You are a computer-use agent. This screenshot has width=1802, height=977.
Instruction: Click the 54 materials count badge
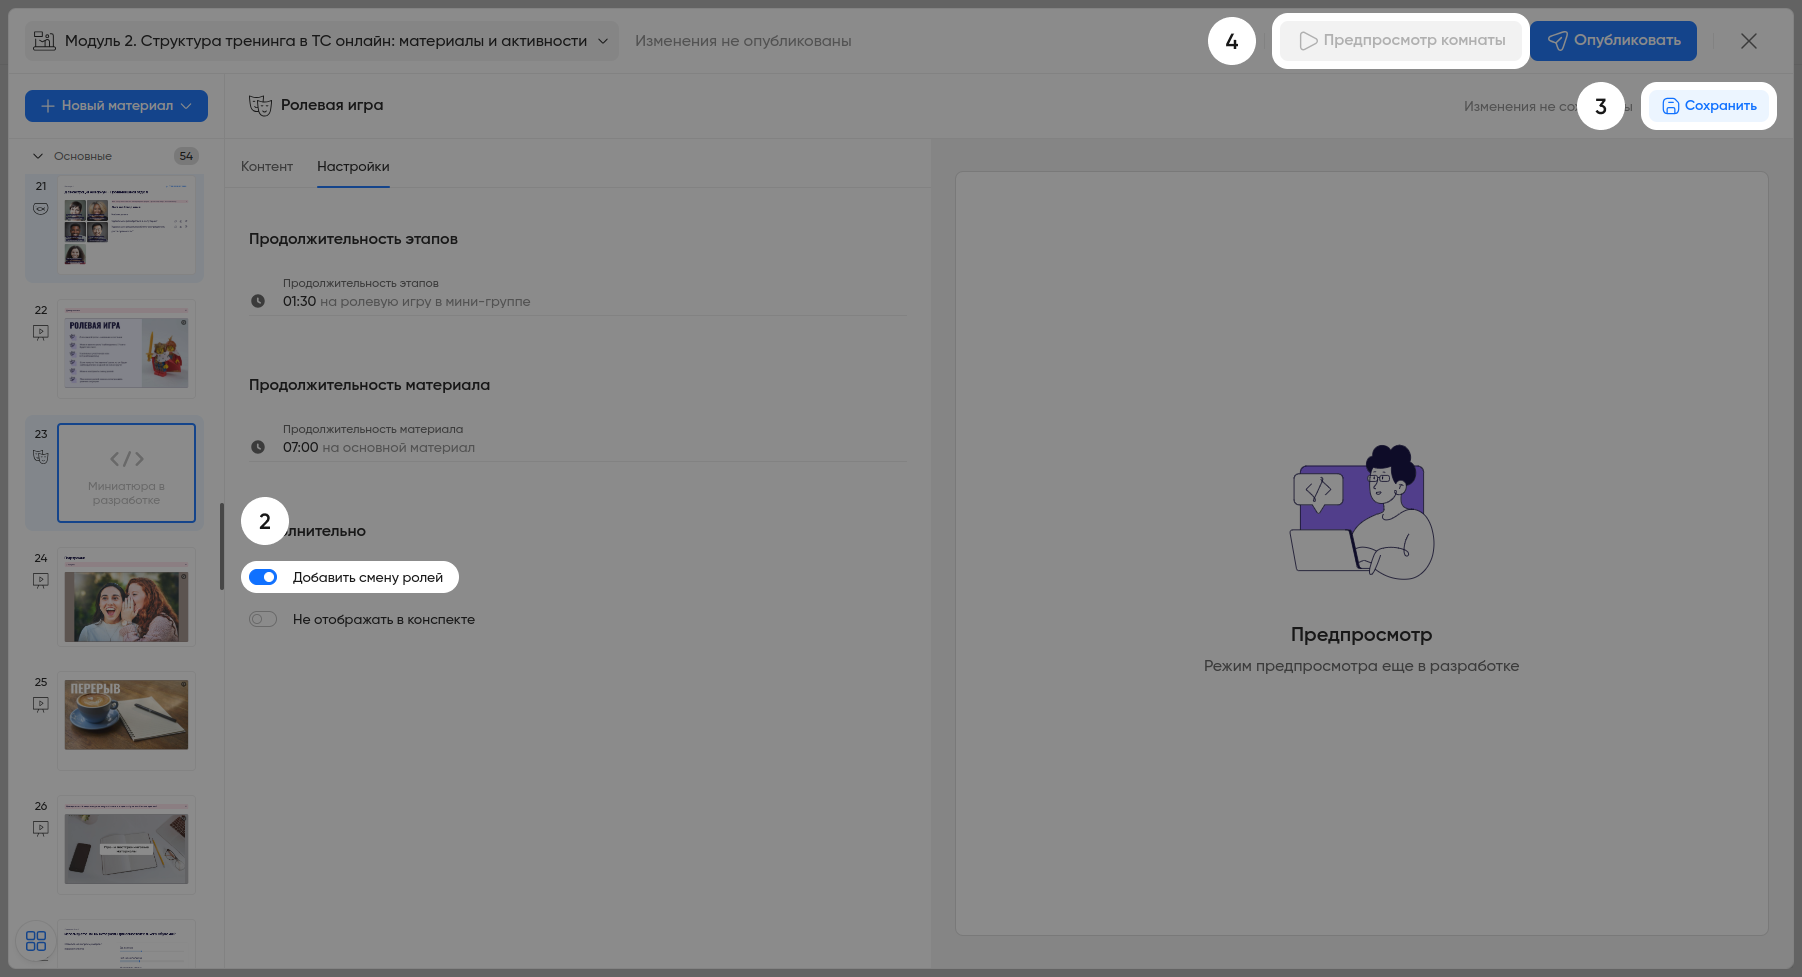point(186,156)
